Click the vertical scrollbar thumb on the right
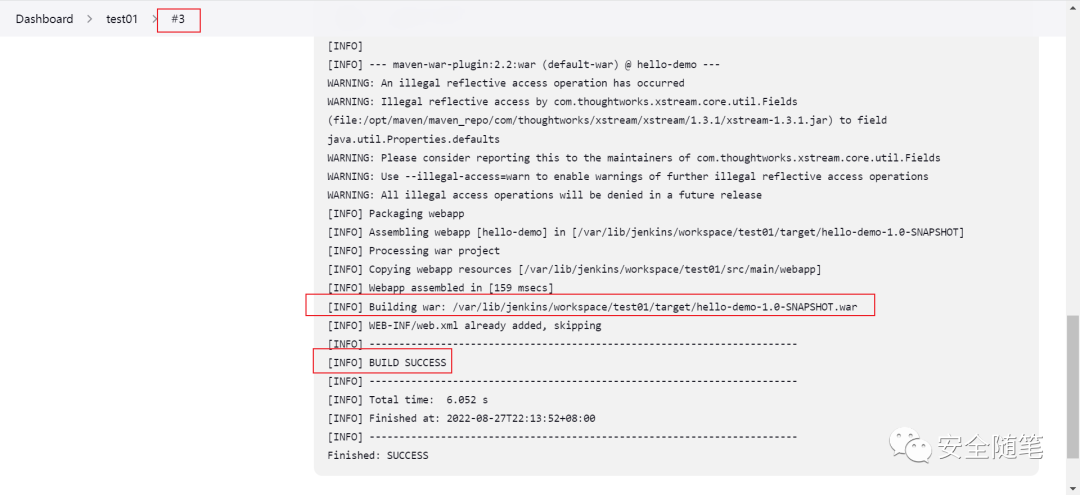 pyautogui.click(x=1073, y=386)
